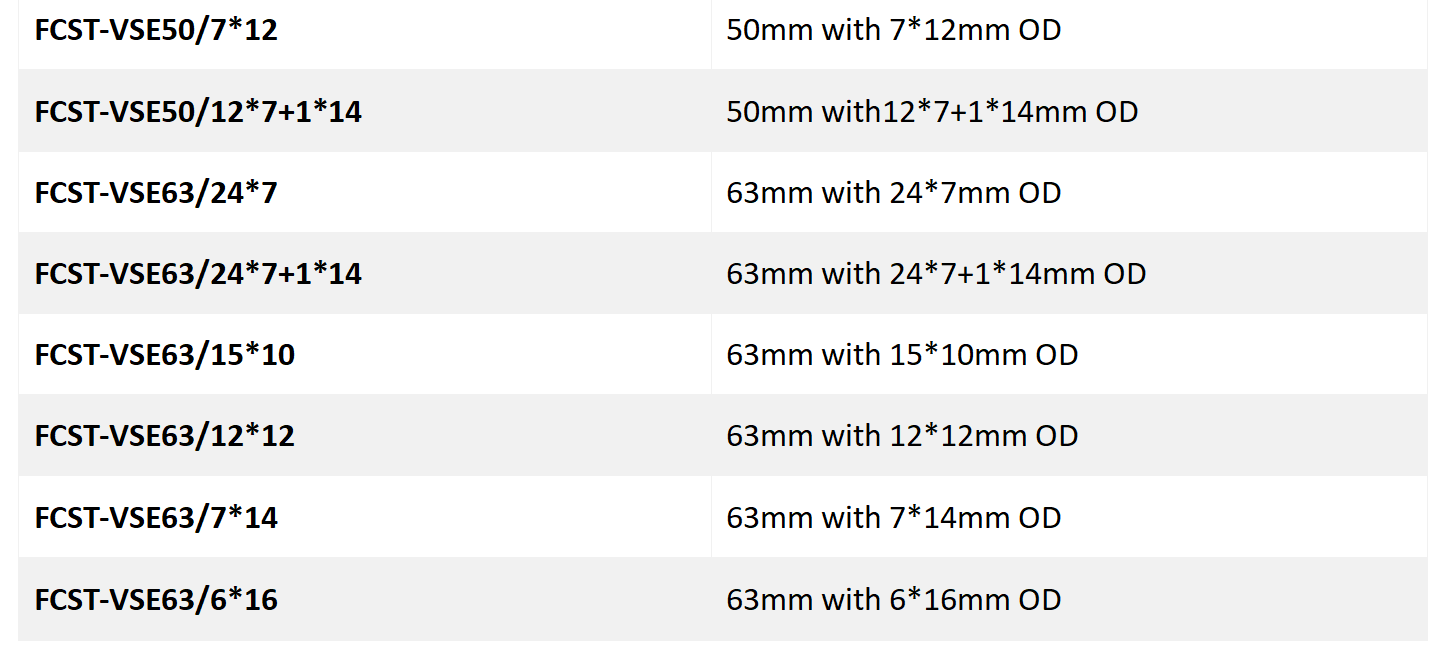Select the 63mm with 7*14mm OD cell
1450x662 pixels.
893,518
